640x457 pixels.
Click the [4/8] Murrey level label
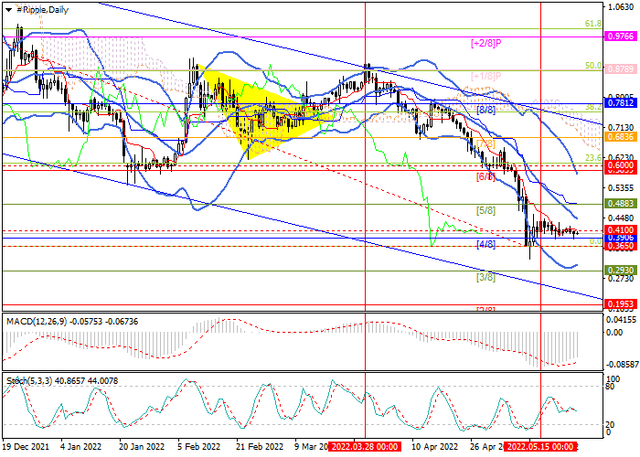click(487, 244)
